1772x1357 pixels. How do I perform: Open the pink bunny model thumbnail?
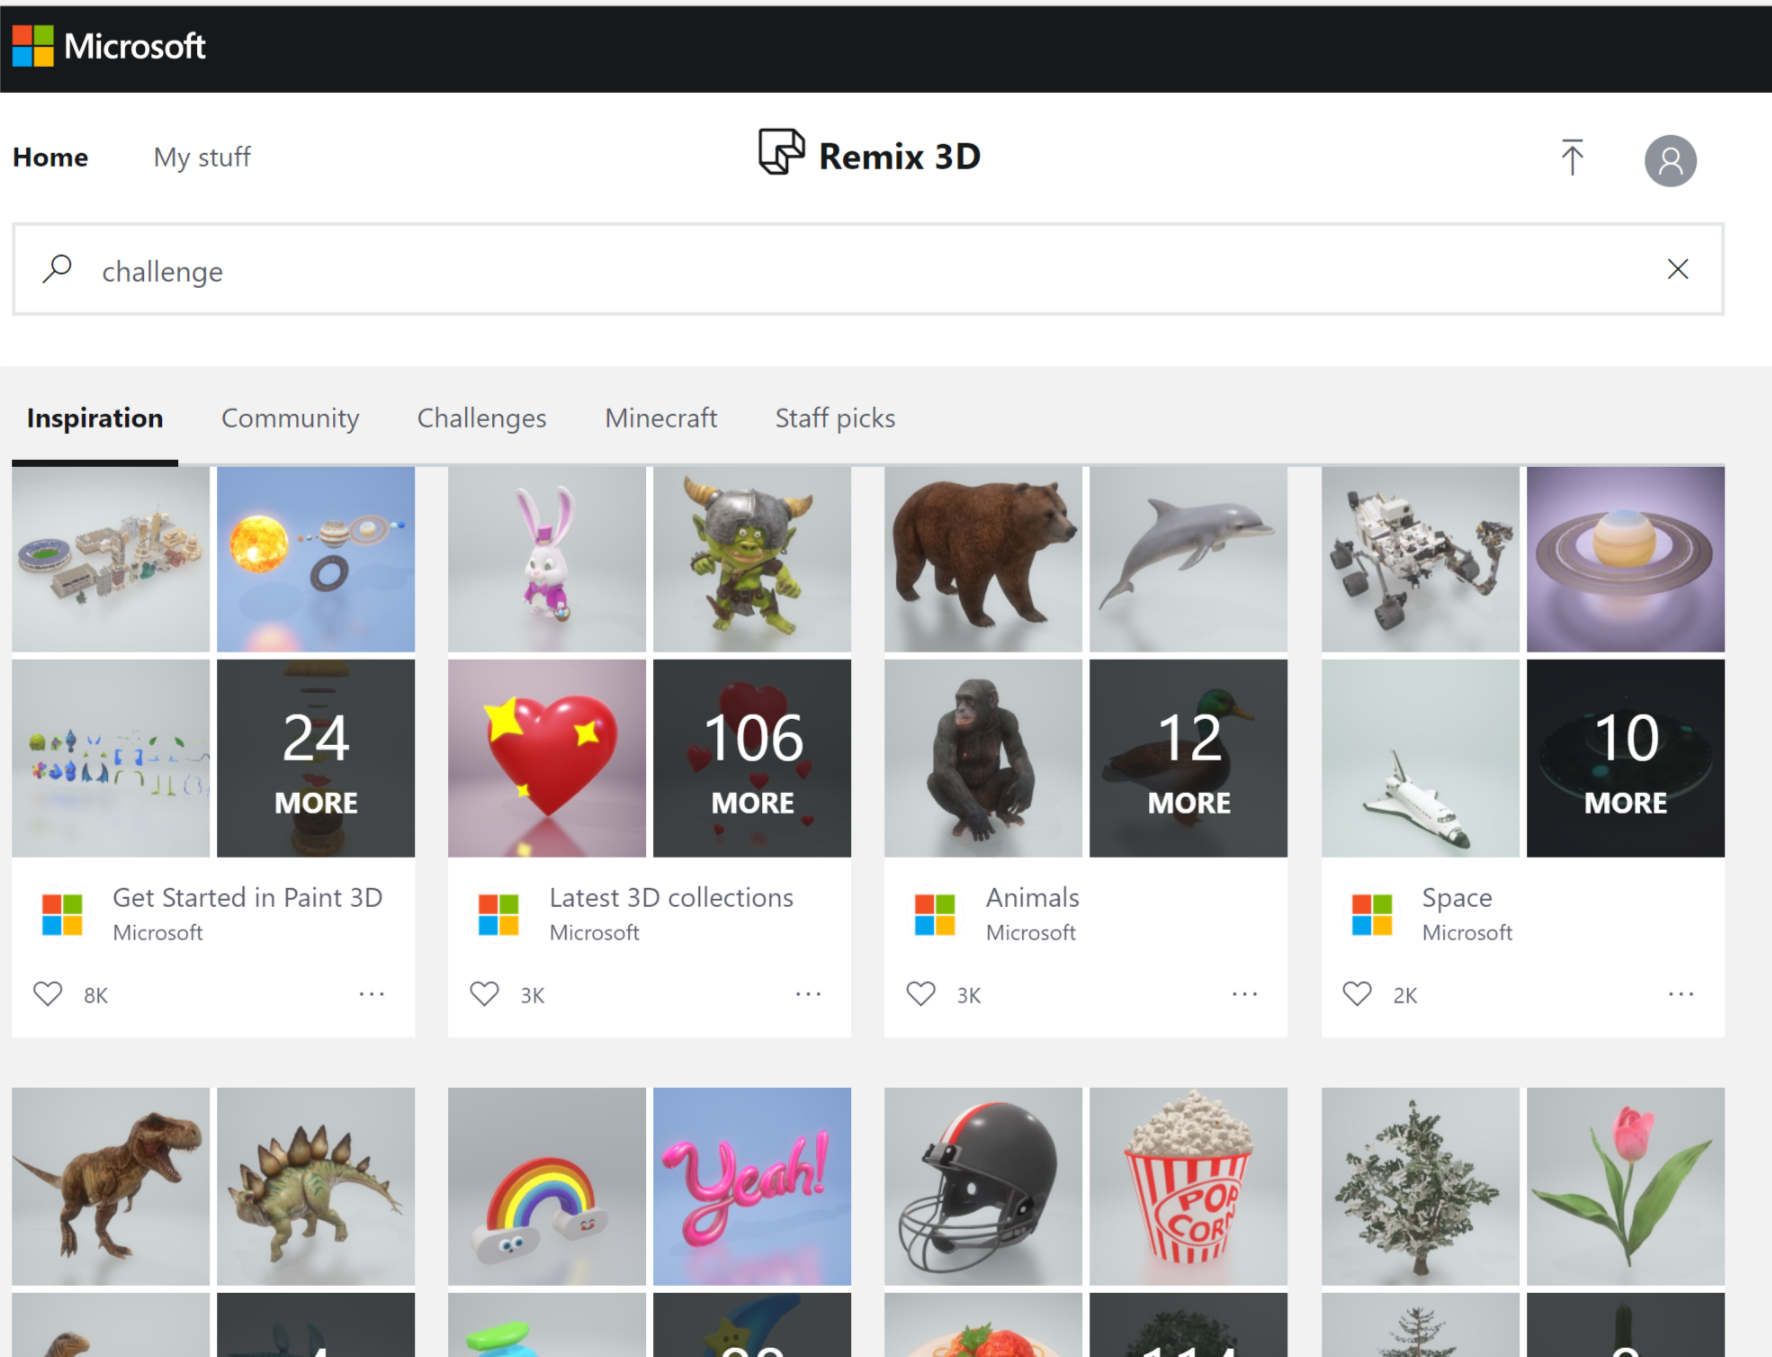tap(547, 559)
